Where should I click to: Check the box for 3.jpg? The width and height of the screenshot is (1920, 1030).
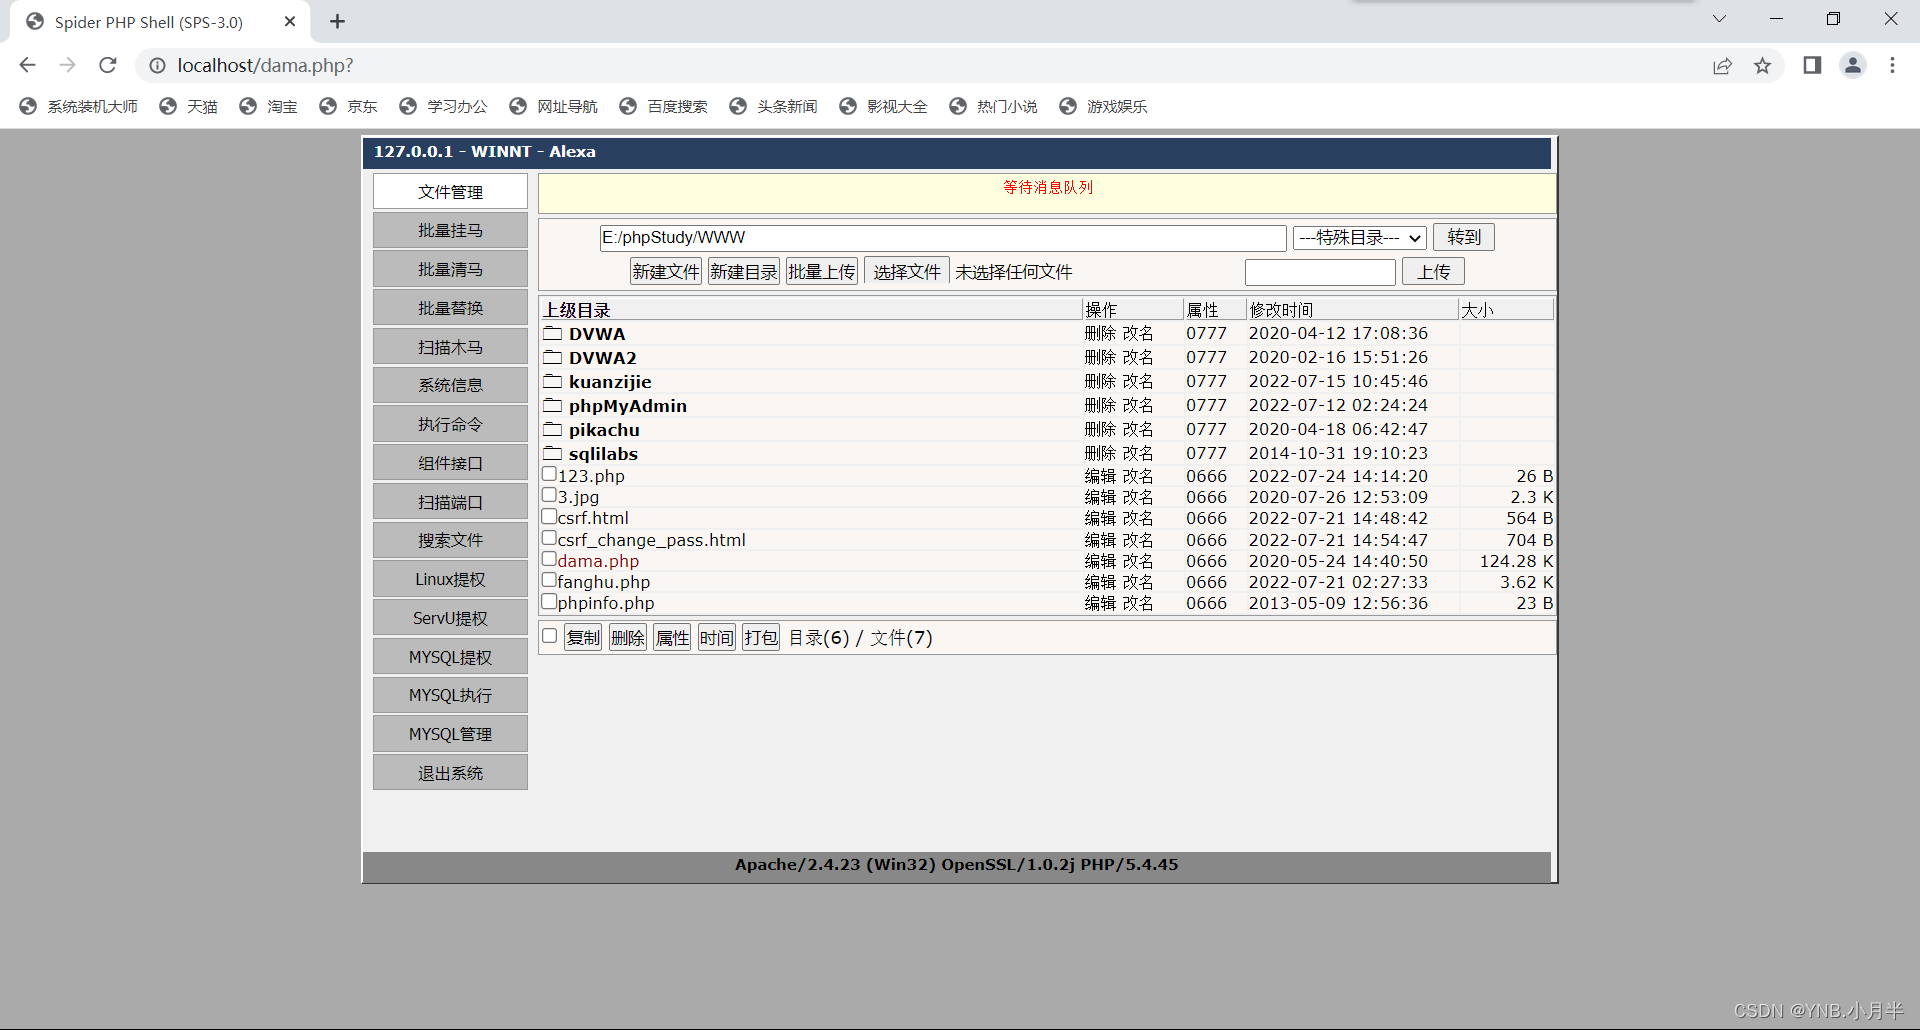(x=549, y=495)
